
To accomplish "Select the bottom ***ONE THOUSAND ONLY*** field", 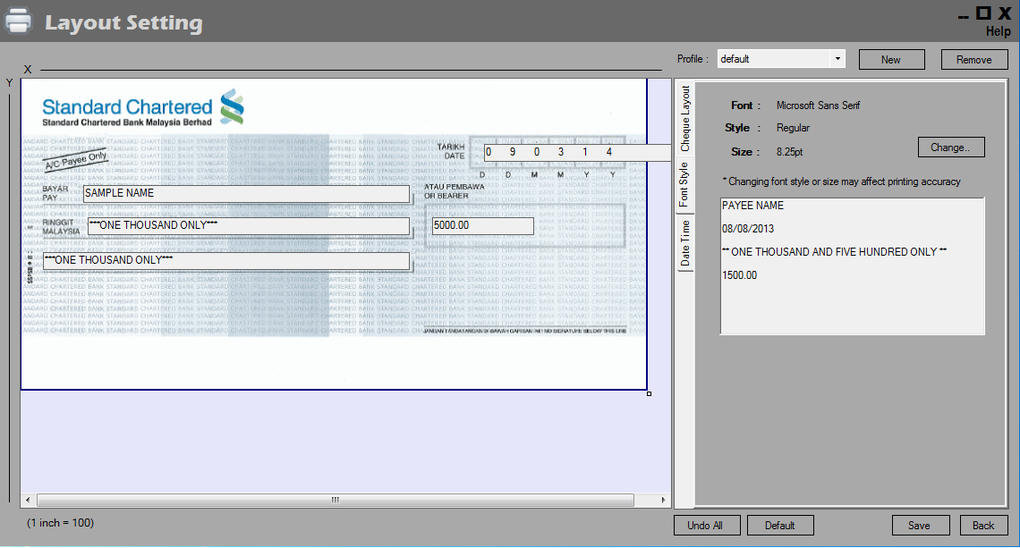I will (x=226, y=260).
